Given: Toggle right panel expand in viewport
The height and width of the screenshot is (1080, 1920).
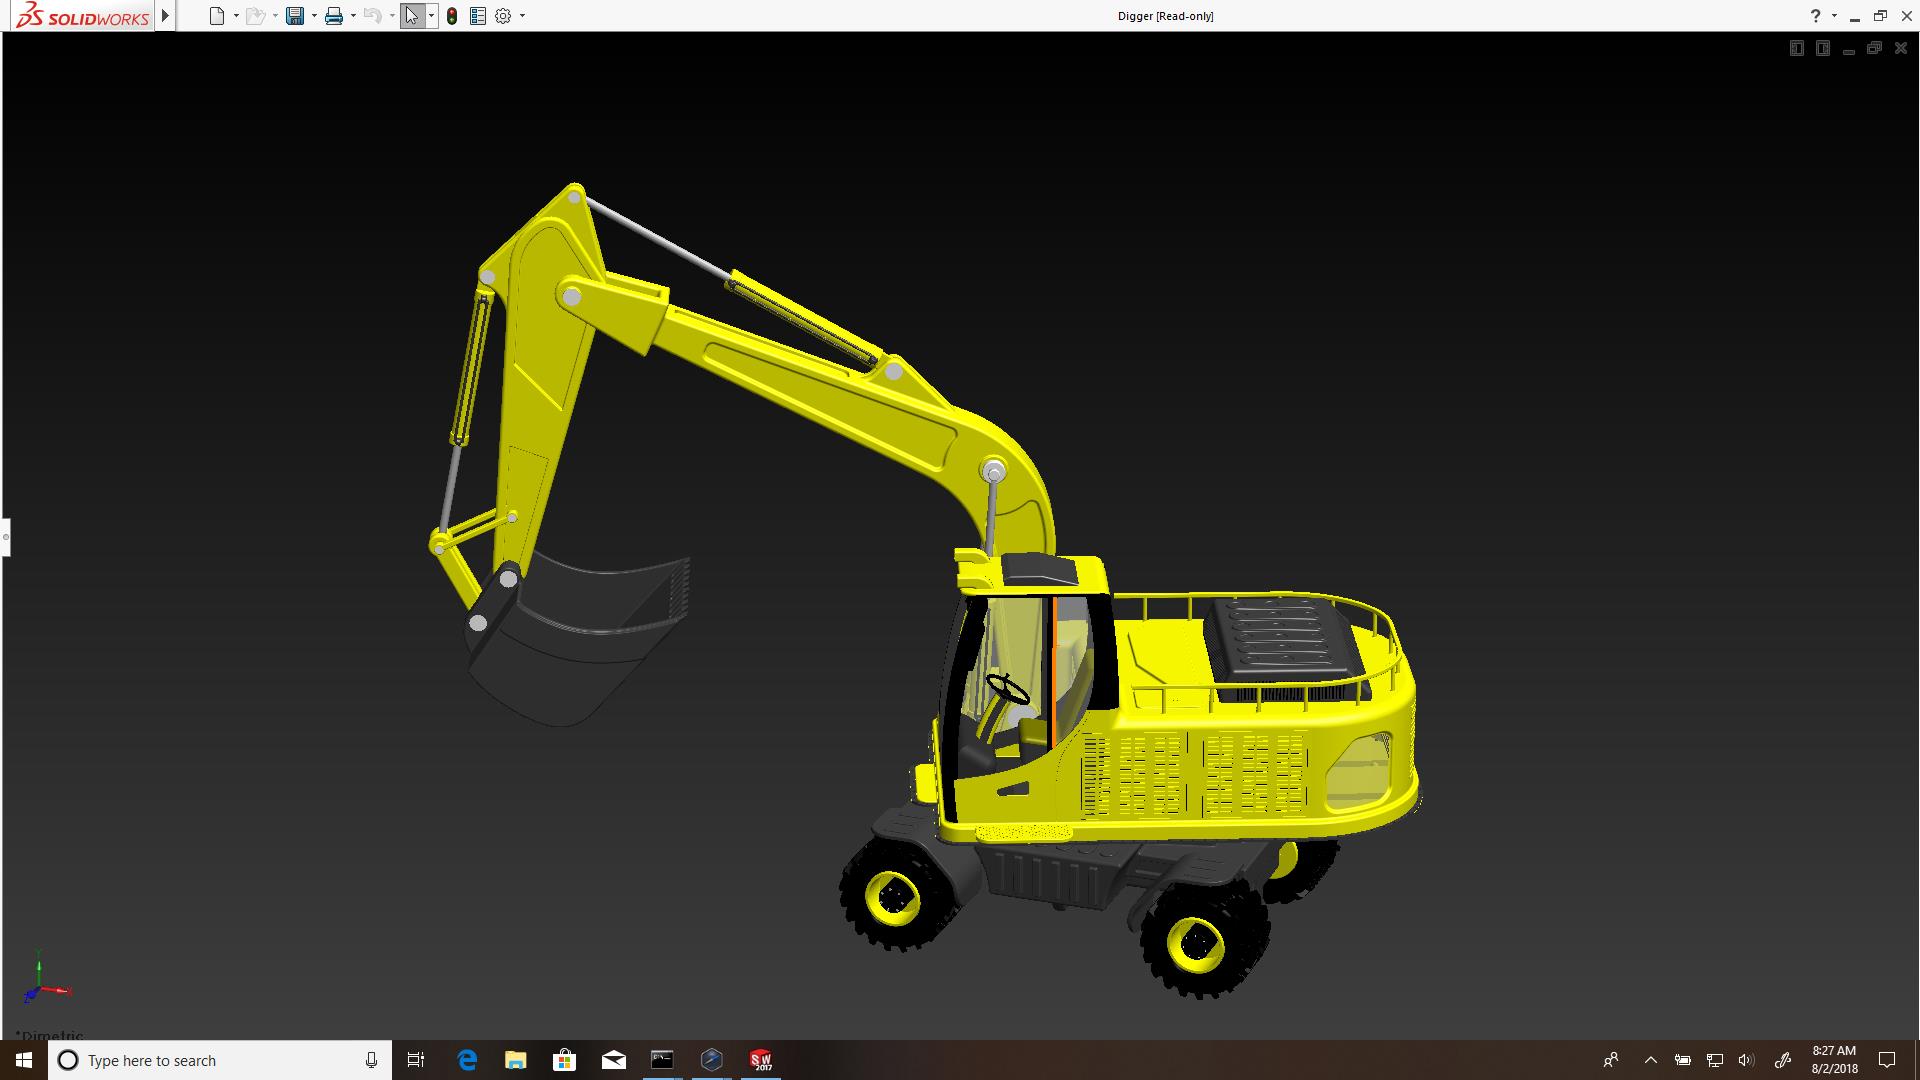Looking at the screenshot, I should coord(1822,48).
